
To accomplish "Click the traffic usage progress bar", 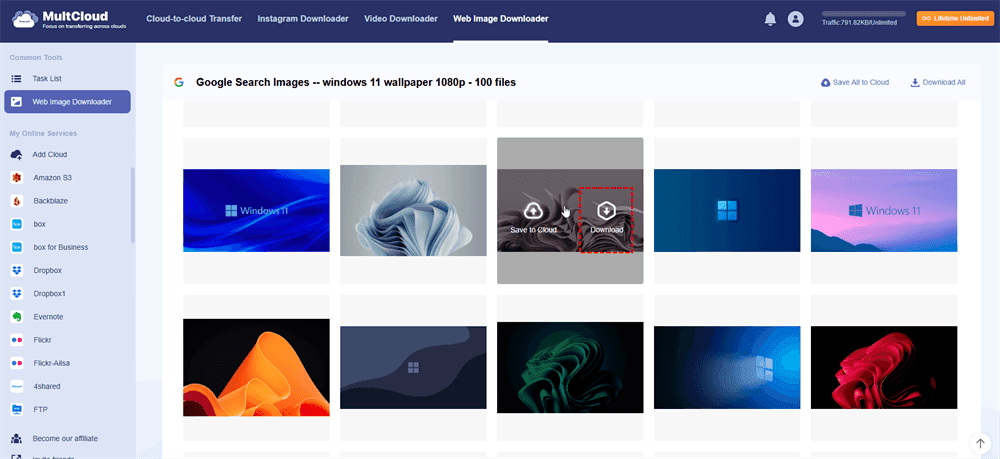I will click(x=864, y=13).
